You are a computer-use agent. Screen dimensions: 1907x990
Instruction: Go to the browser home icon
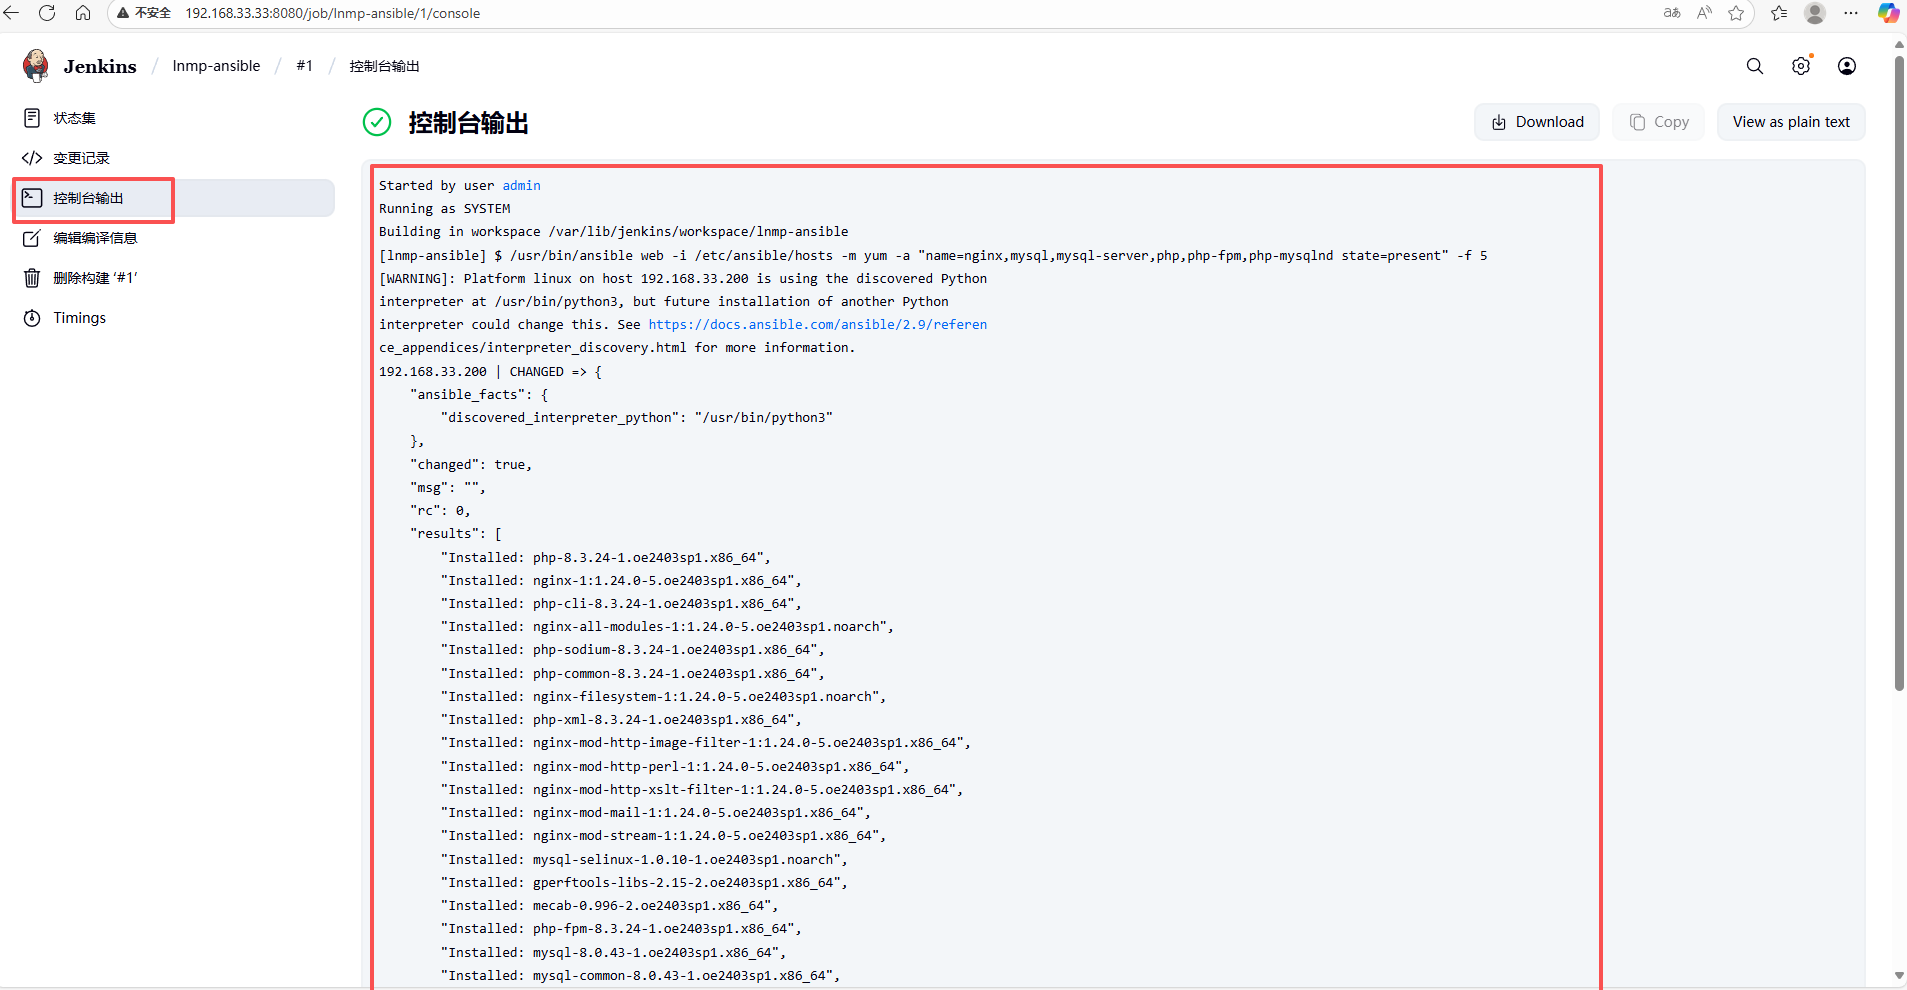tap(83, 13)
